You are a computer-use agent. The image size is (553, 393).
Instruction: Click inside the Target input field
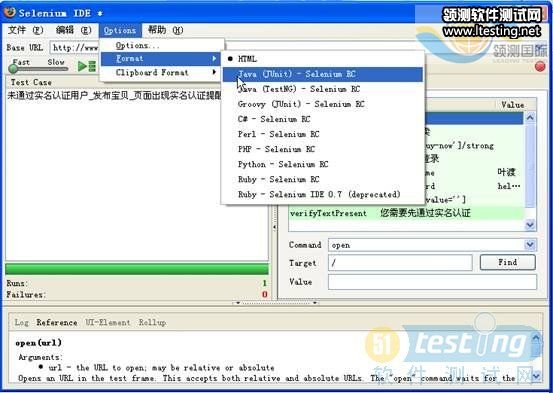[400, 263]
